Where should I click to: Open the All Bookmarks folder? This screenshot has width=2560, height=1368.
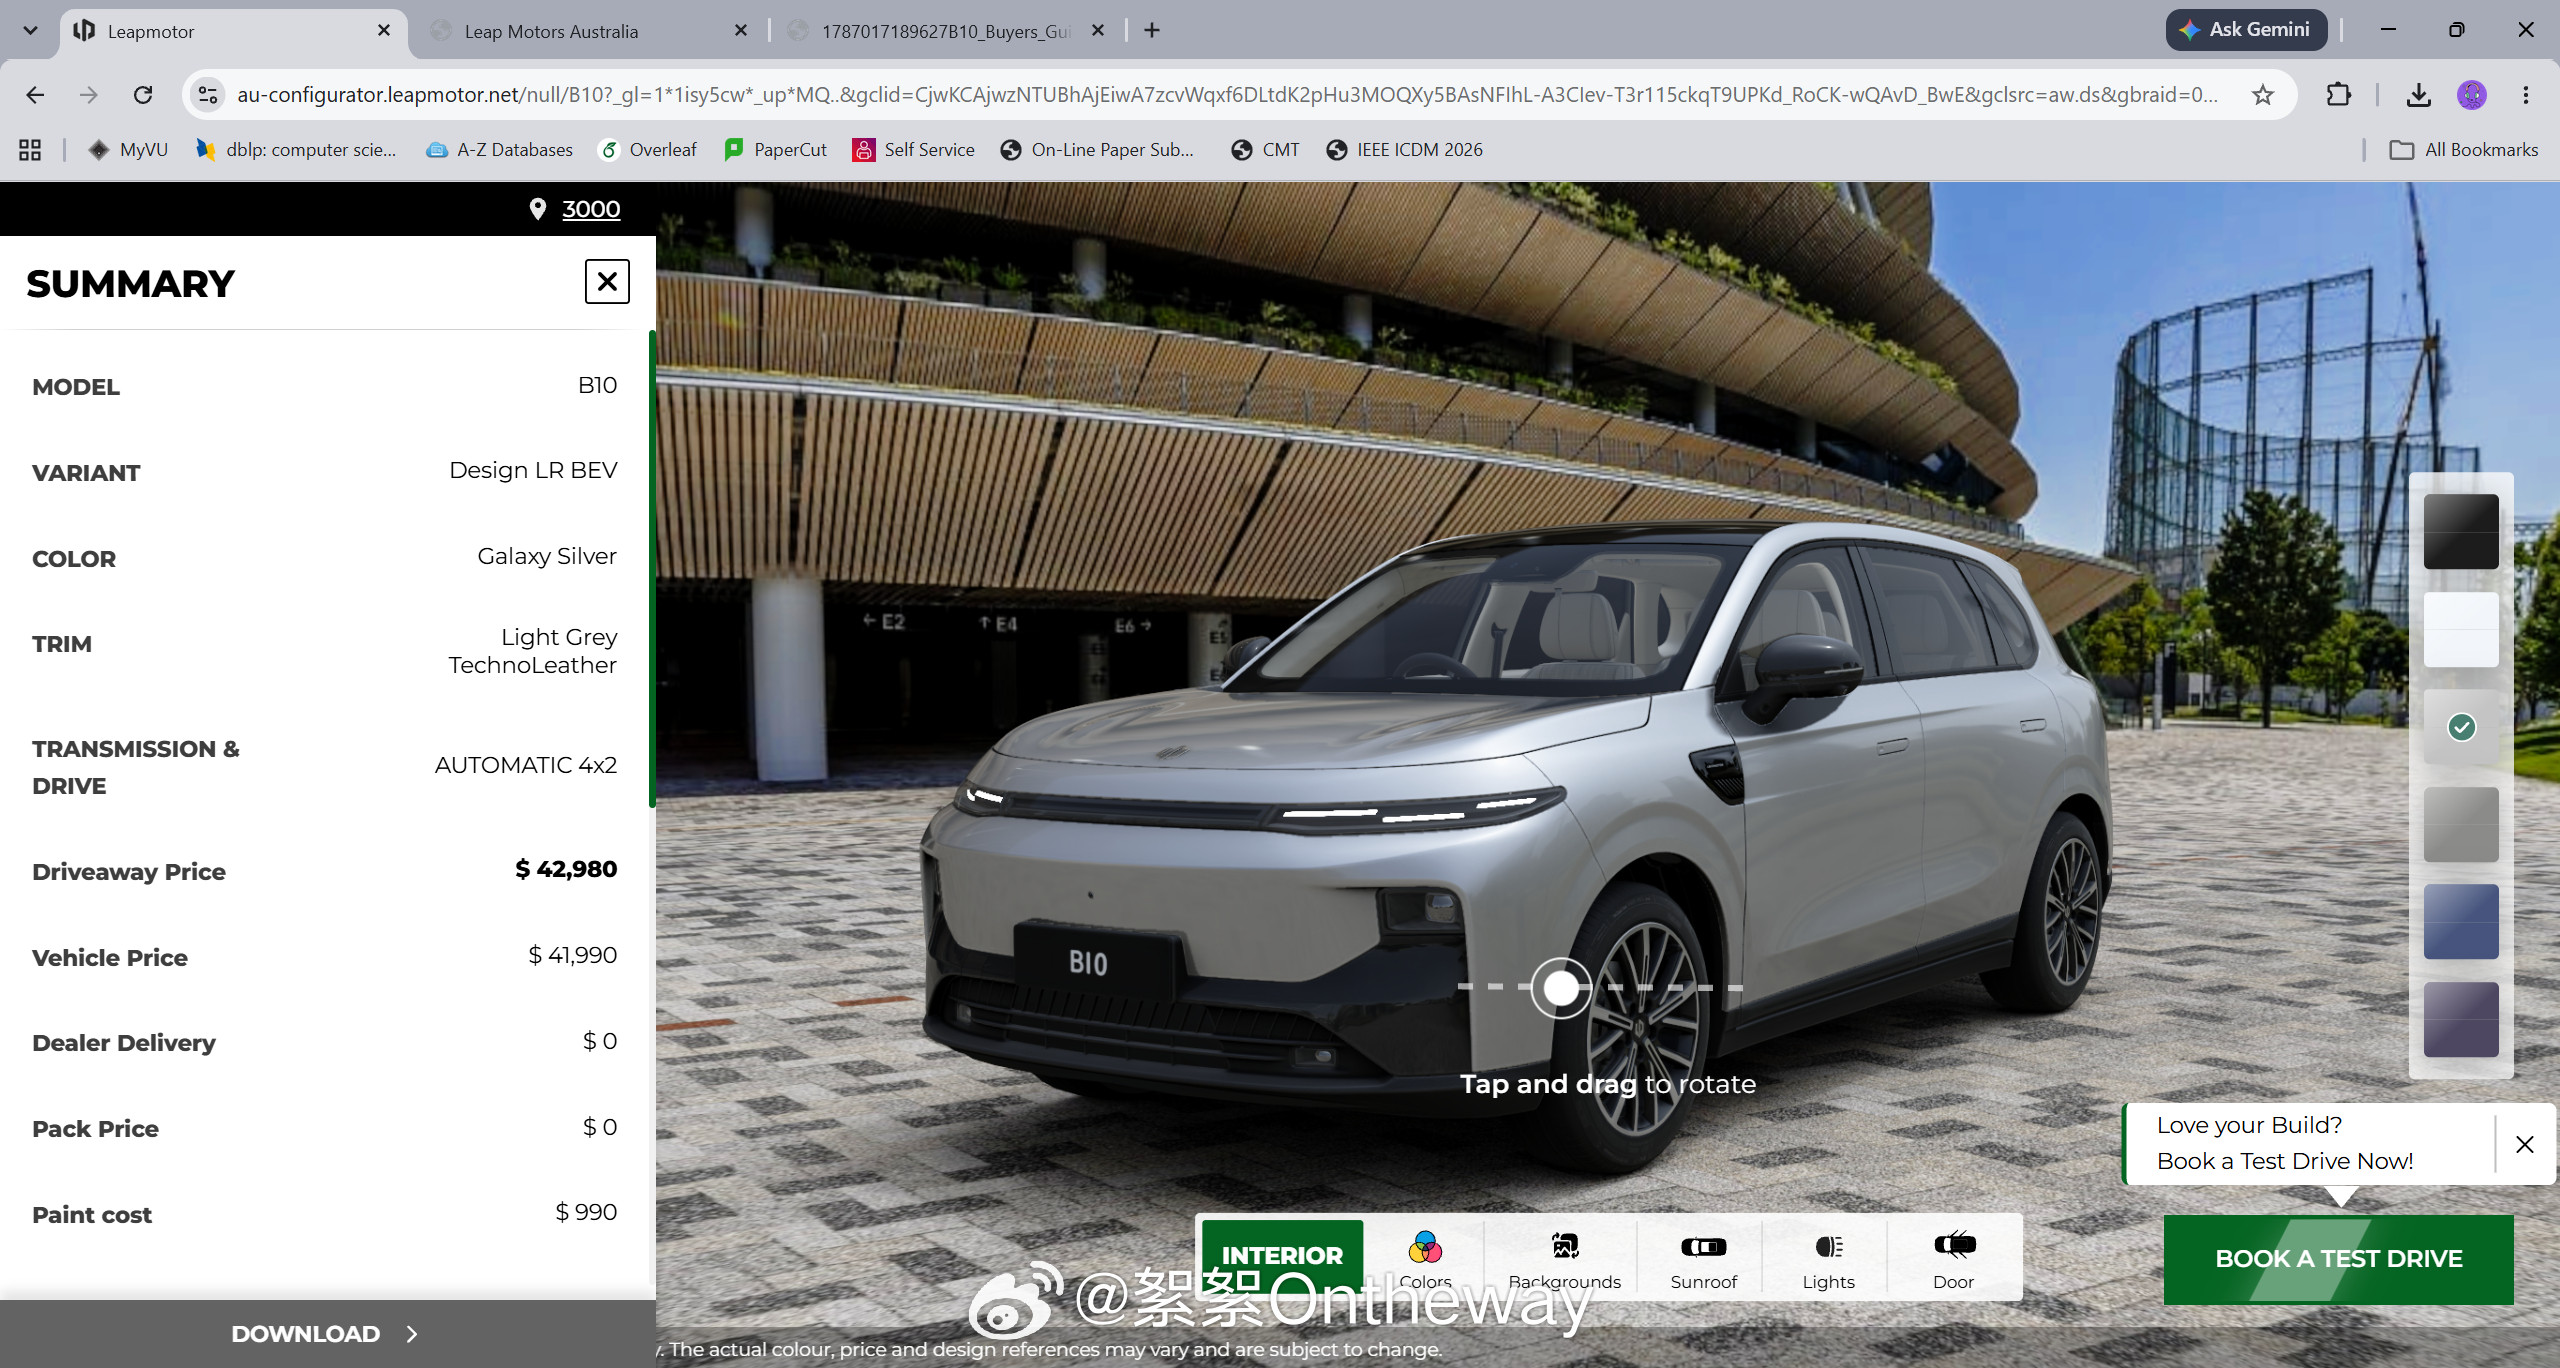(2464, 150)
